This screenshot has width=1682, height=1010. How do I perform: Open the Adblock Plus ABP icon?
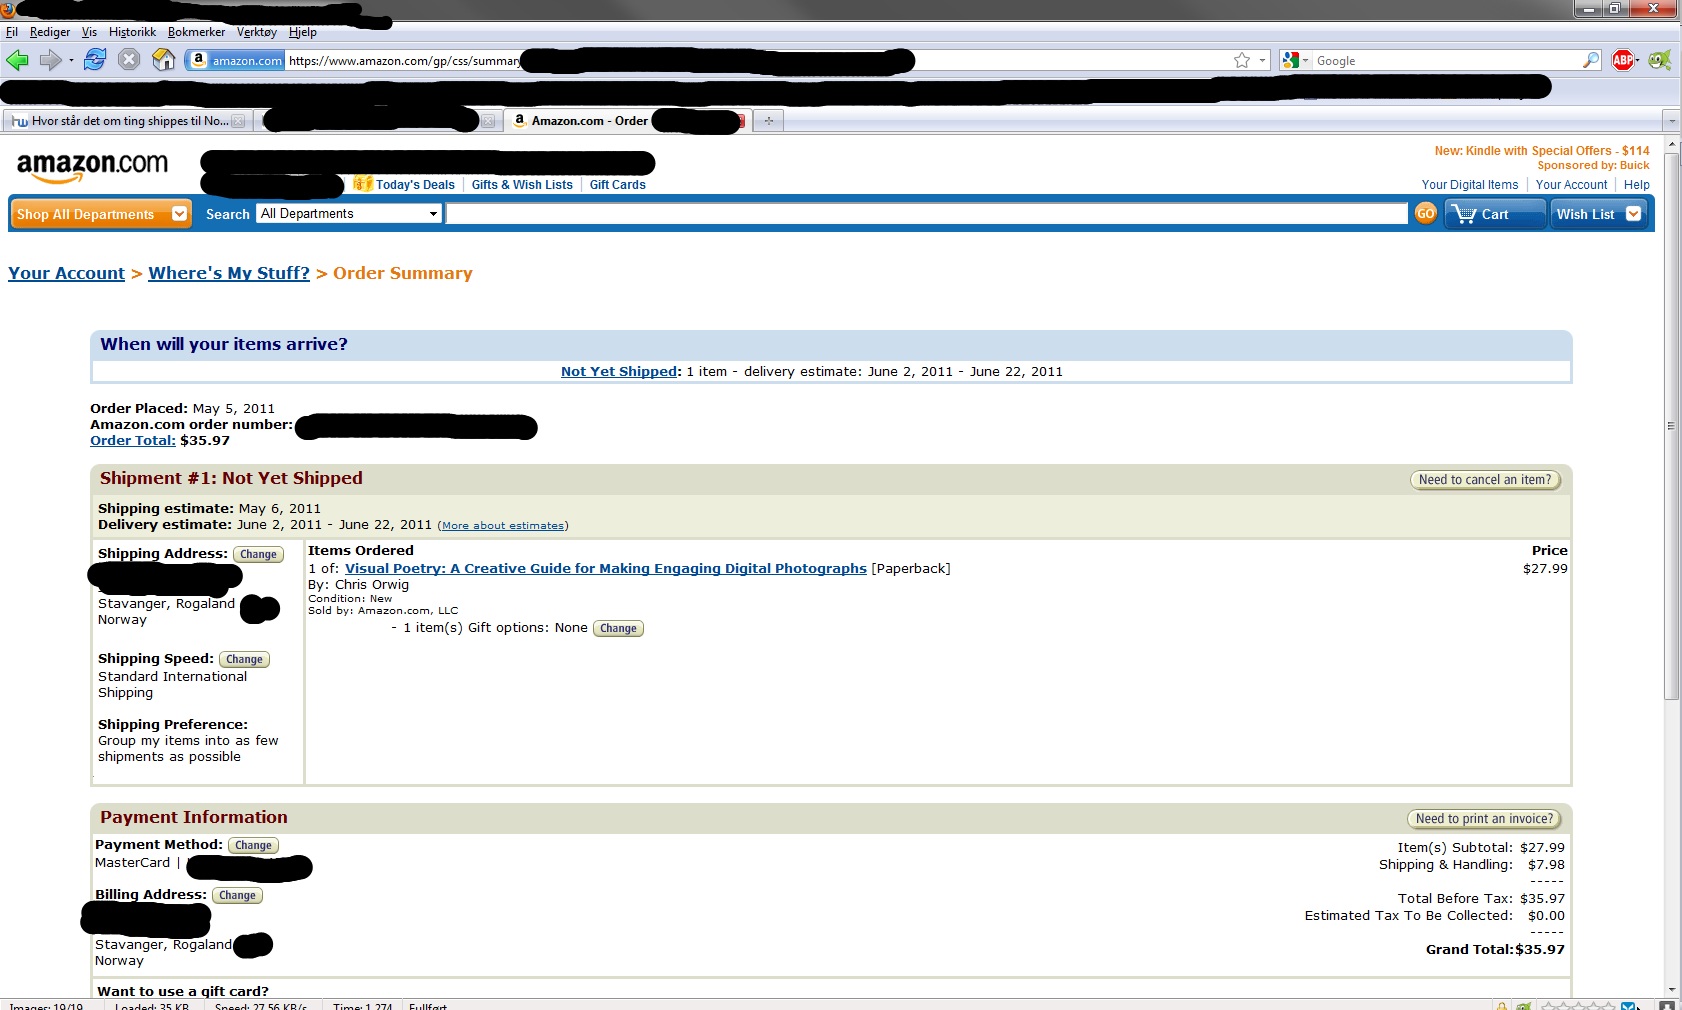[1622, 61]
